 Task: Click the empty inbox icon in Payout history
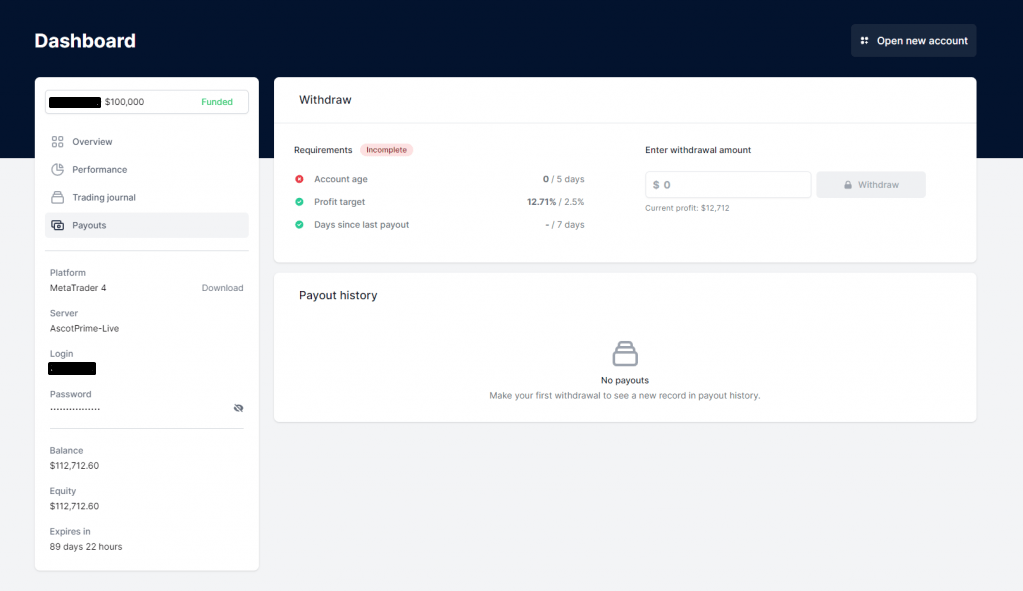624,353
